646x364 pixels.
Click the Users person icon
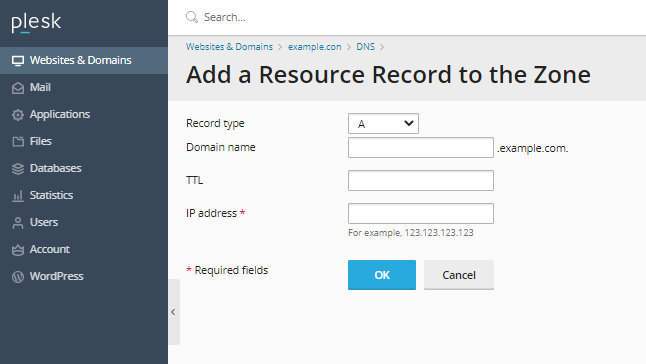(18, 223)
